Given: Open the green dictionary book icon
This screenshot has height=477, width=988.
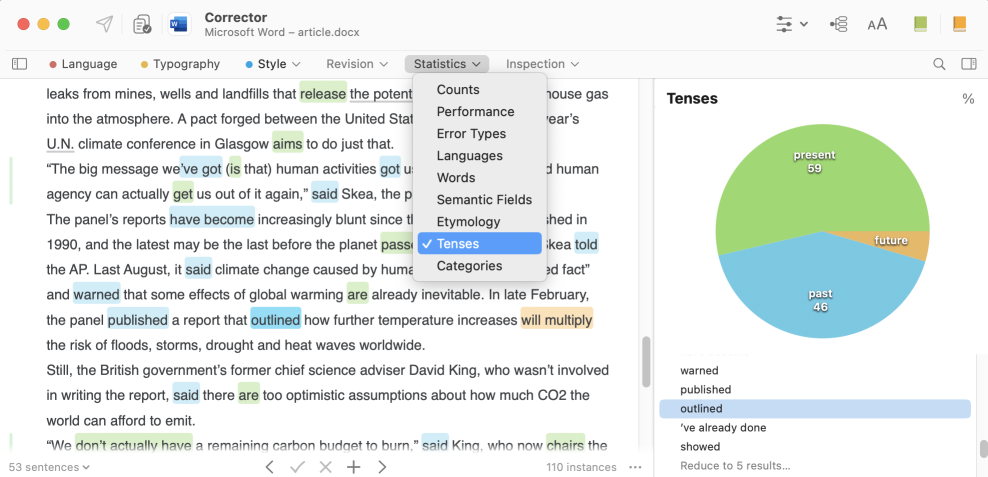Looking at the screenshot, I should click(x=921, y=24).
